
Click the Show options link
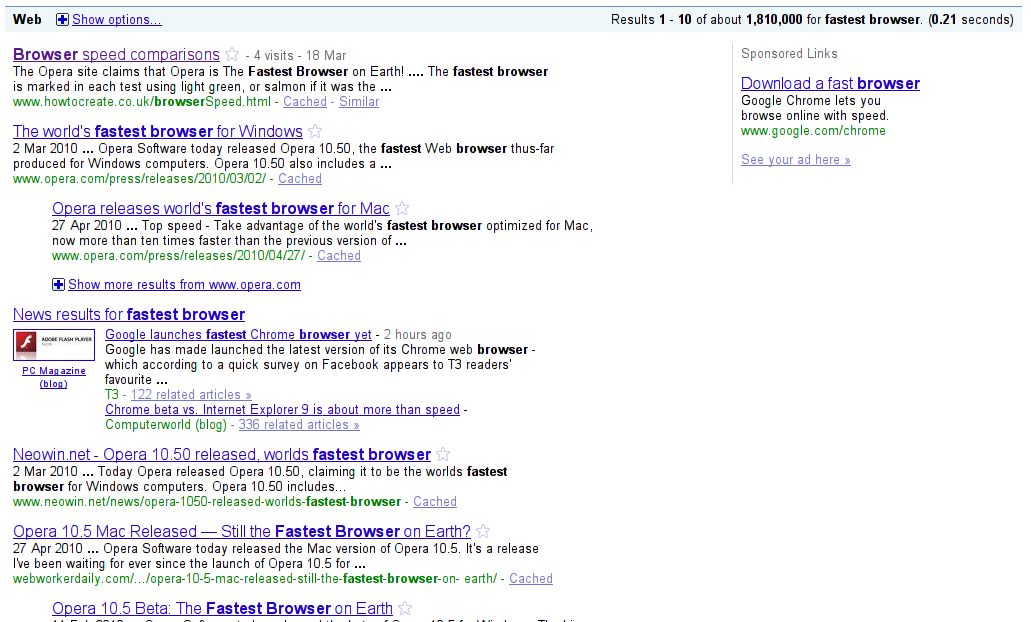pyautogui.click(x=116, y=20)
